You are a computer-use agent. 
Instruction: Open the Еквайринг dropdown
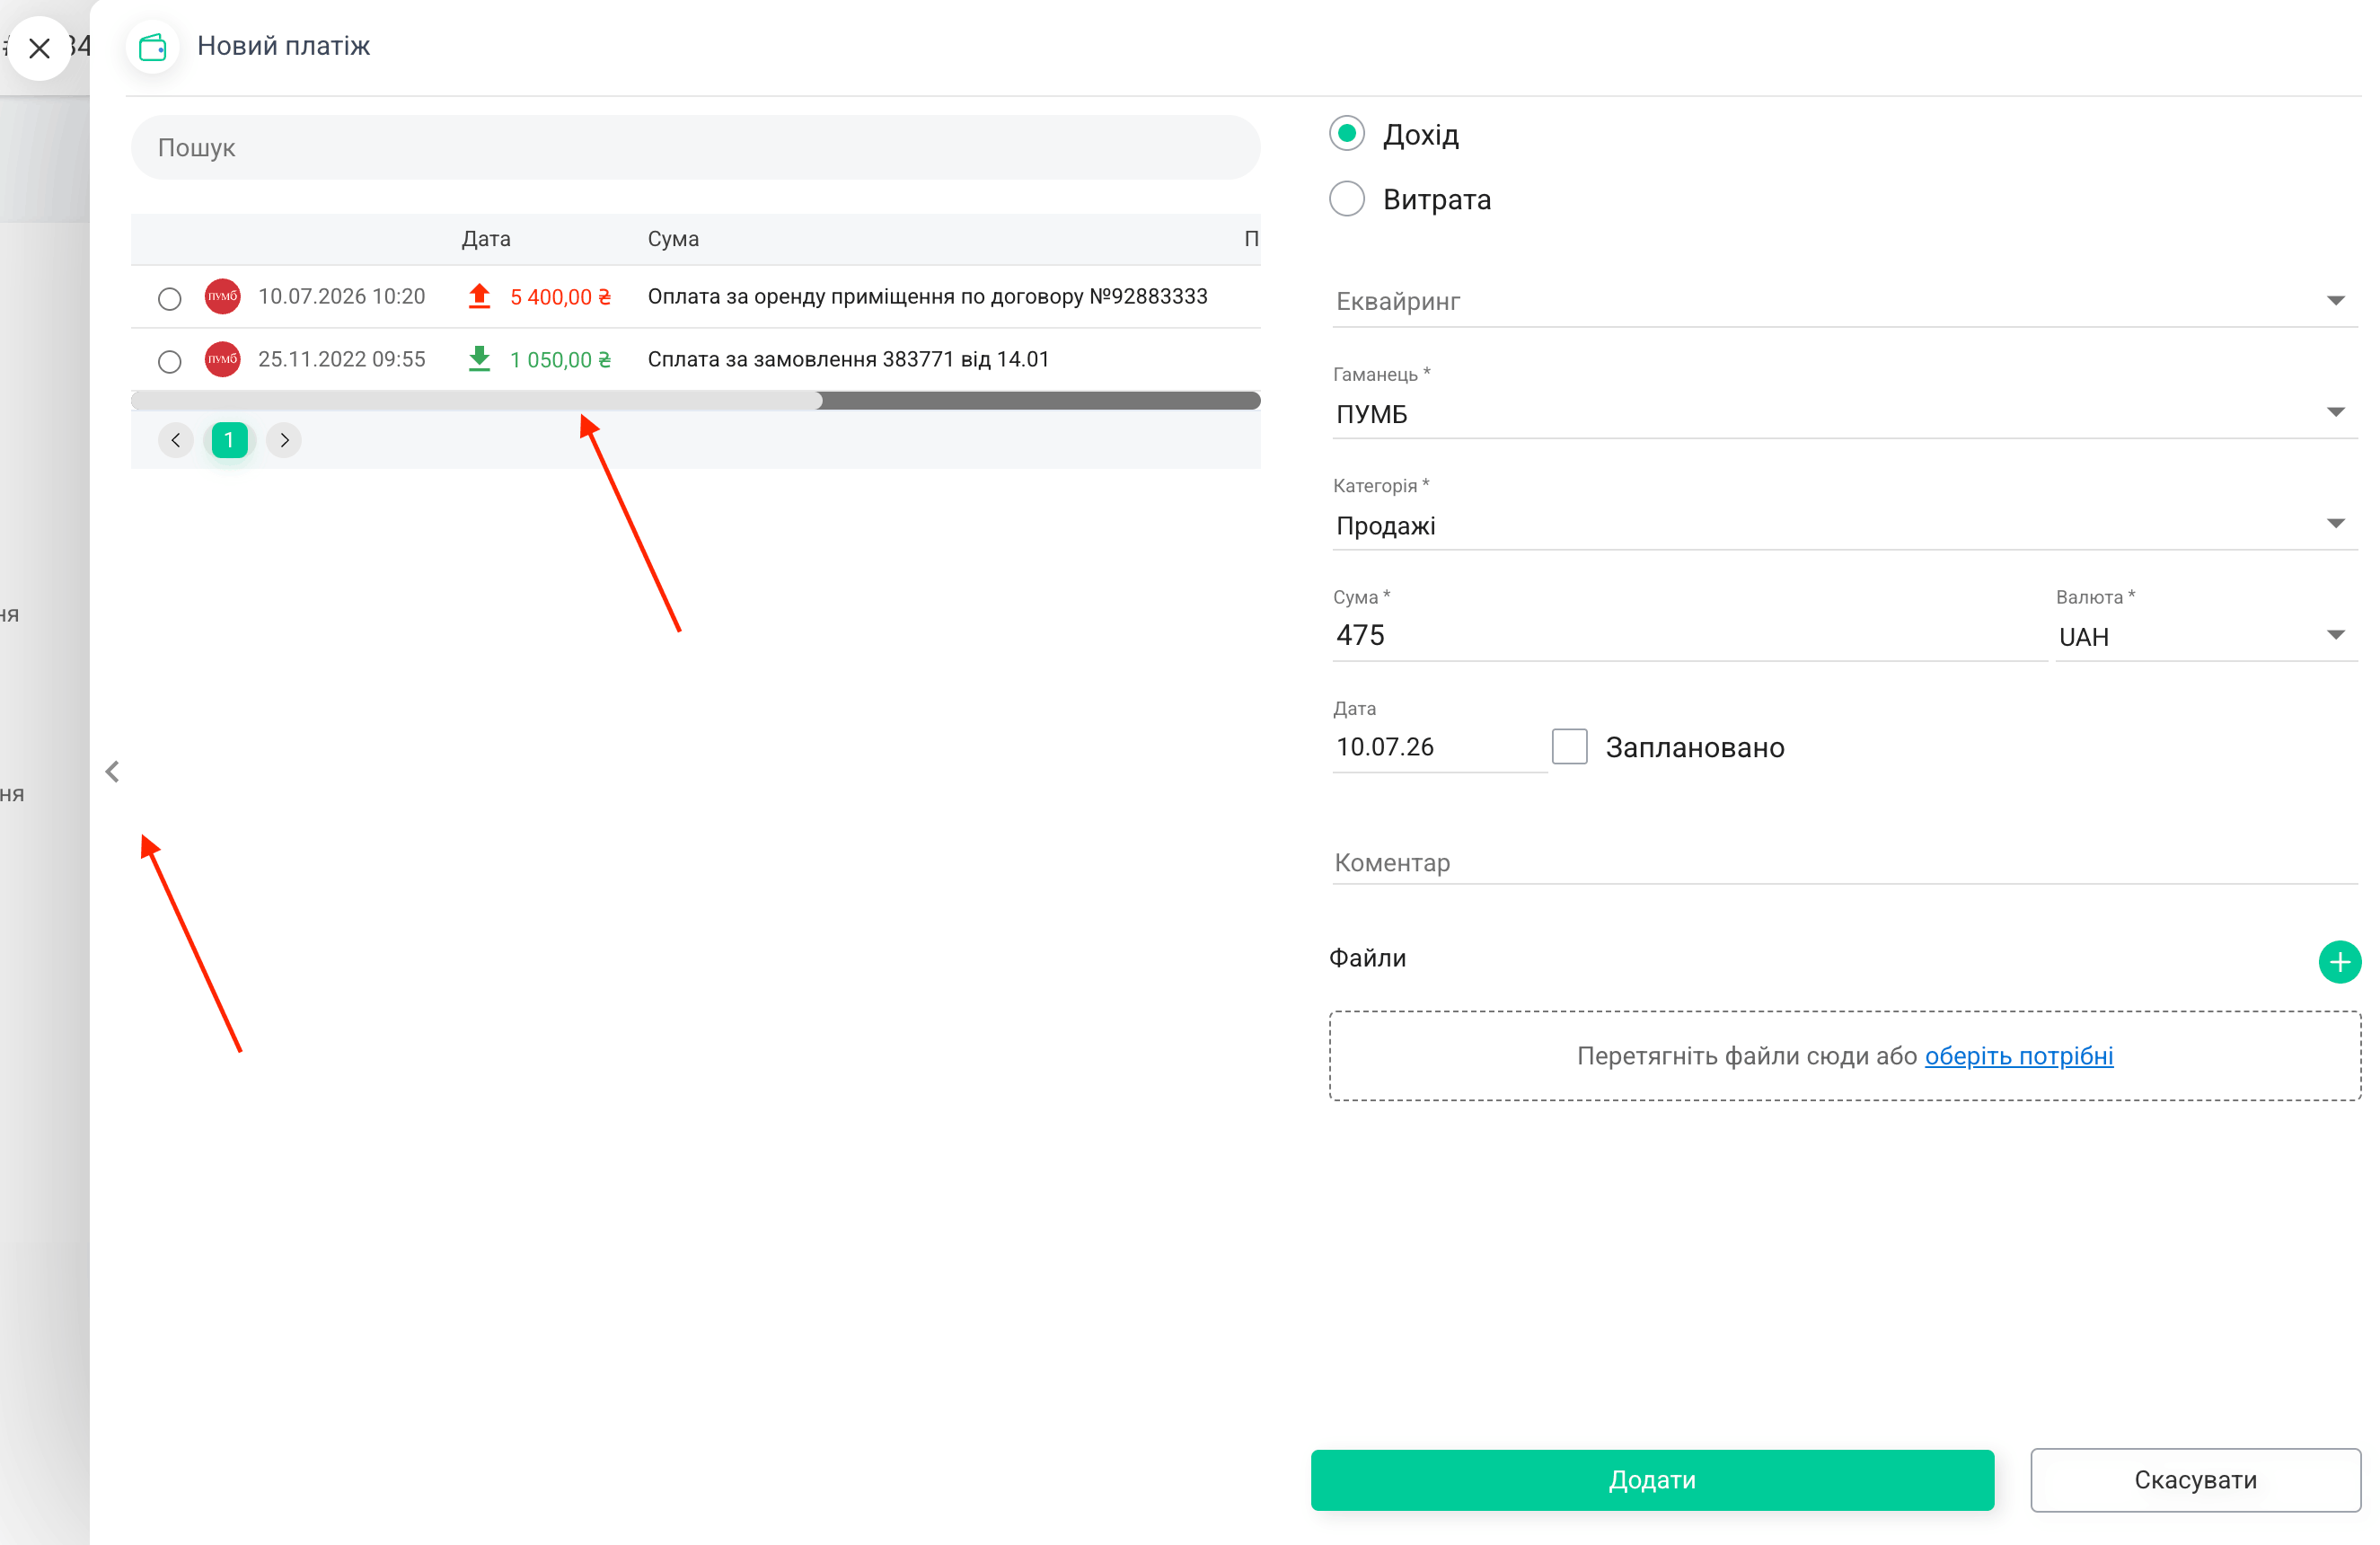click(1844, 301)
